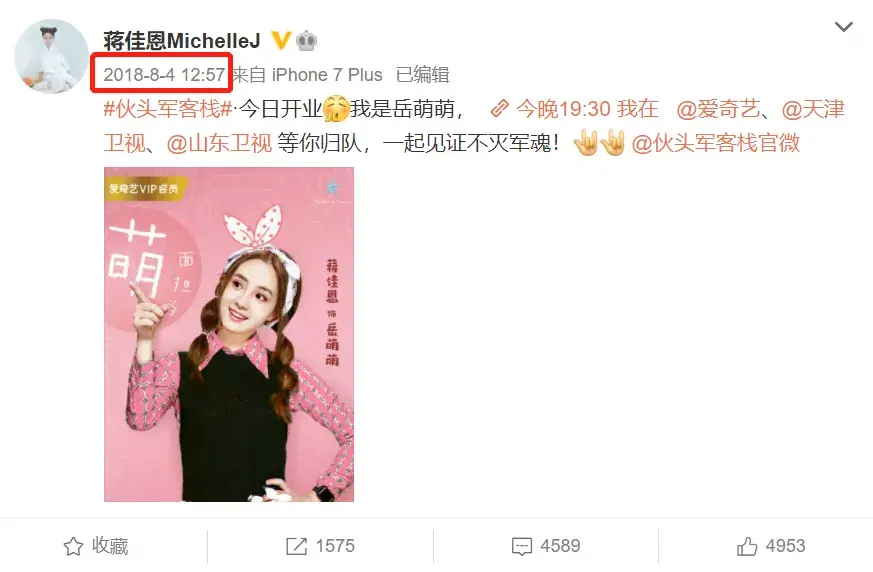Click the 来自 iPhone 7 Plus source
Image resolution: width=873 pixels, height=572 pixels.
[x=308, y=75]
